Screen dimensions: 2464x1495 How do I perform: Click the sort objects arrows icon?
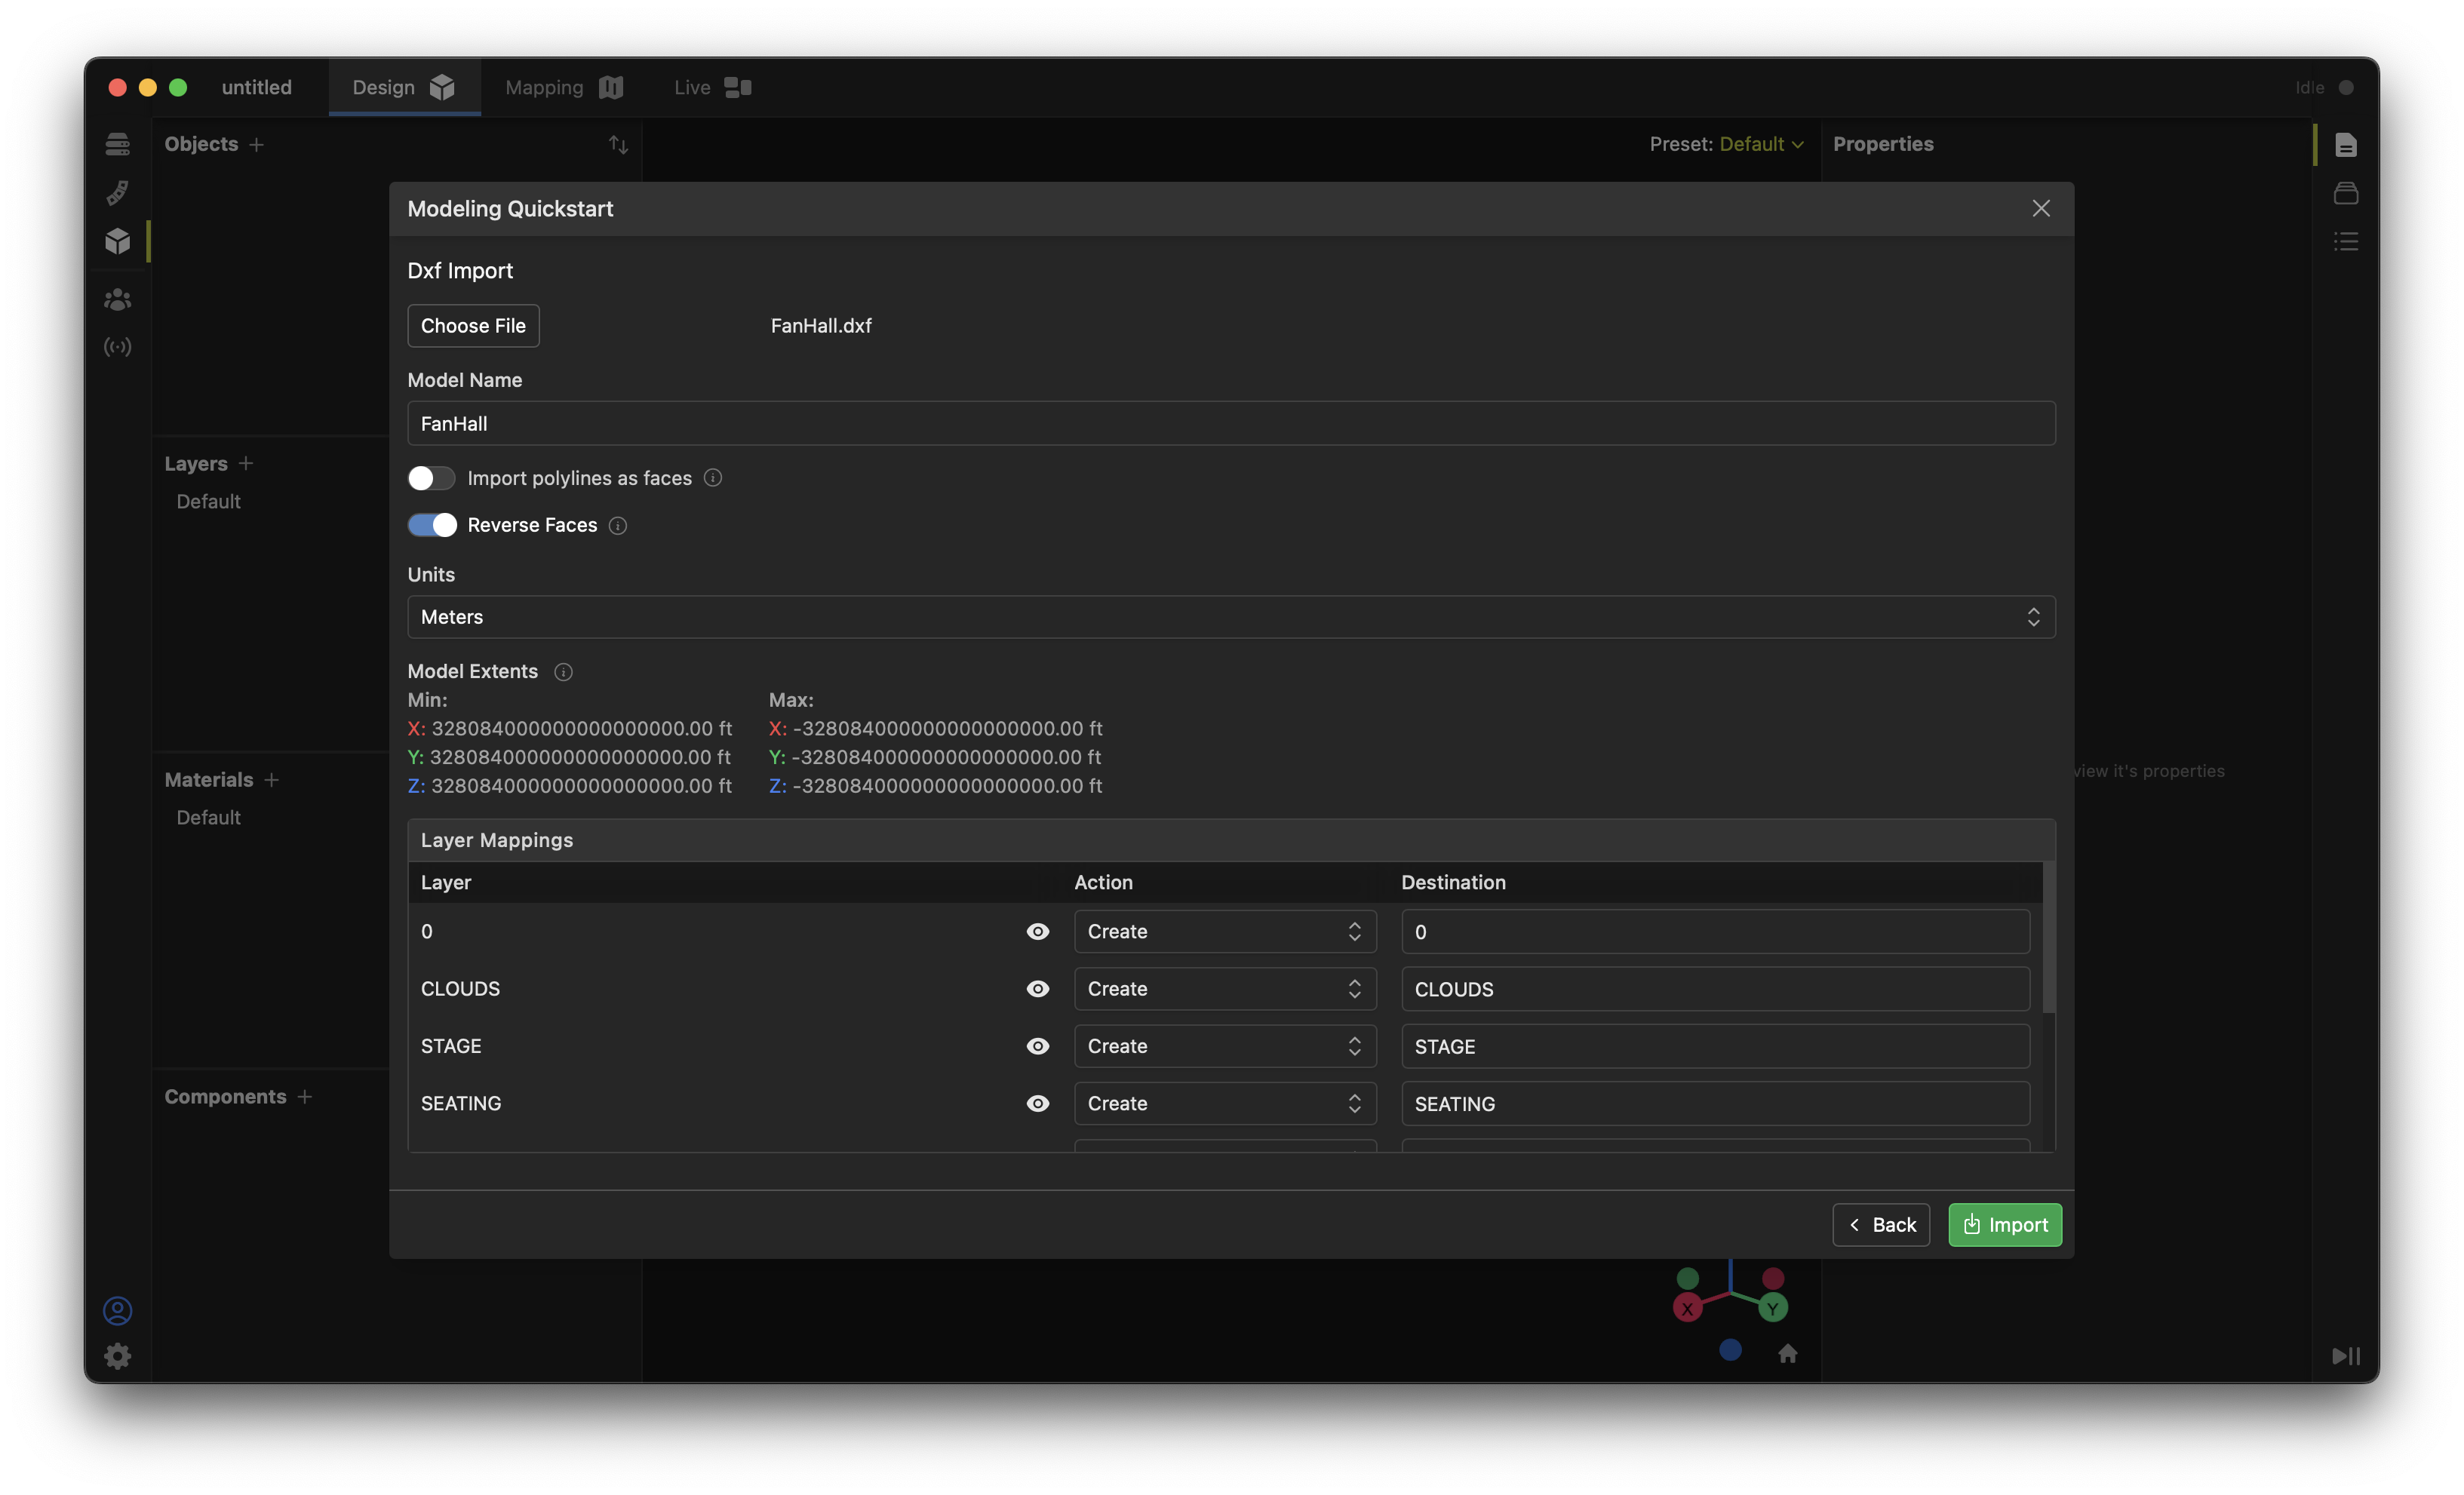[618, 145]
